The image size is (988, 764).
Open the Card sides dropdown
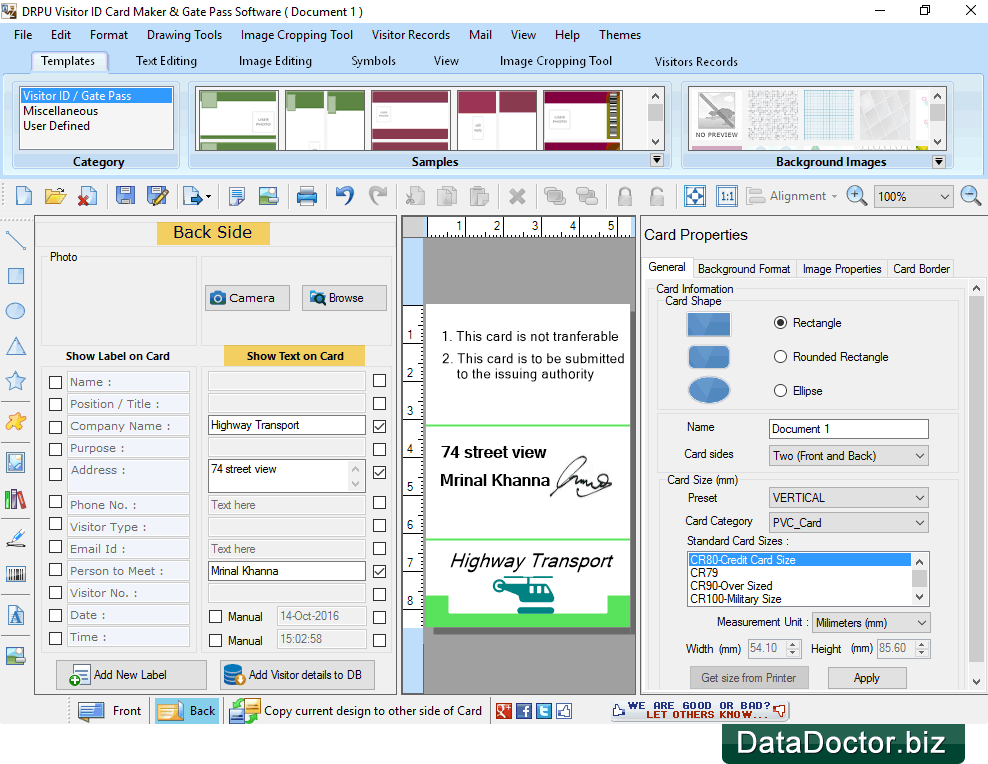[849, 455]
